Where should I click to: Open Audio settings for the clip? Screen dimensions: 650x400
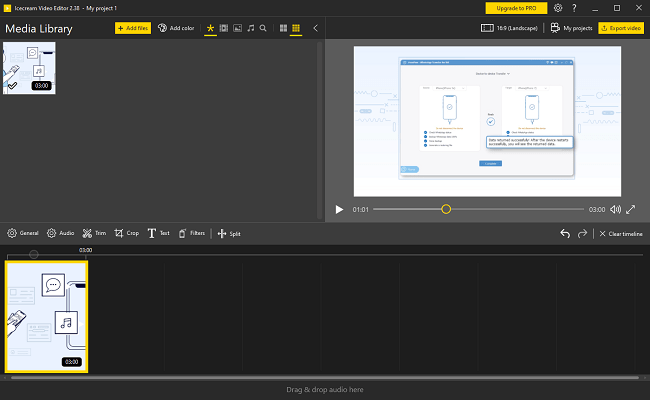click(x=61, y=233)
